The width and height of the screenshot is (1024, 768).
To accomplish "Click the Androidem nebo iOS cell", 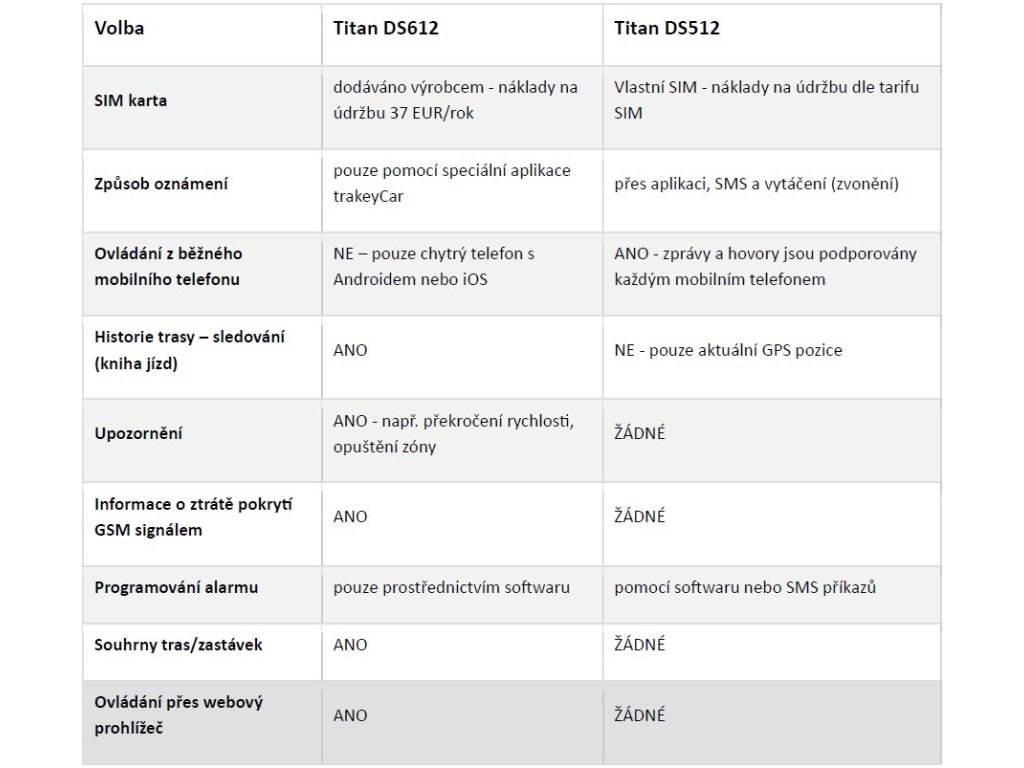I will point(434,266).
